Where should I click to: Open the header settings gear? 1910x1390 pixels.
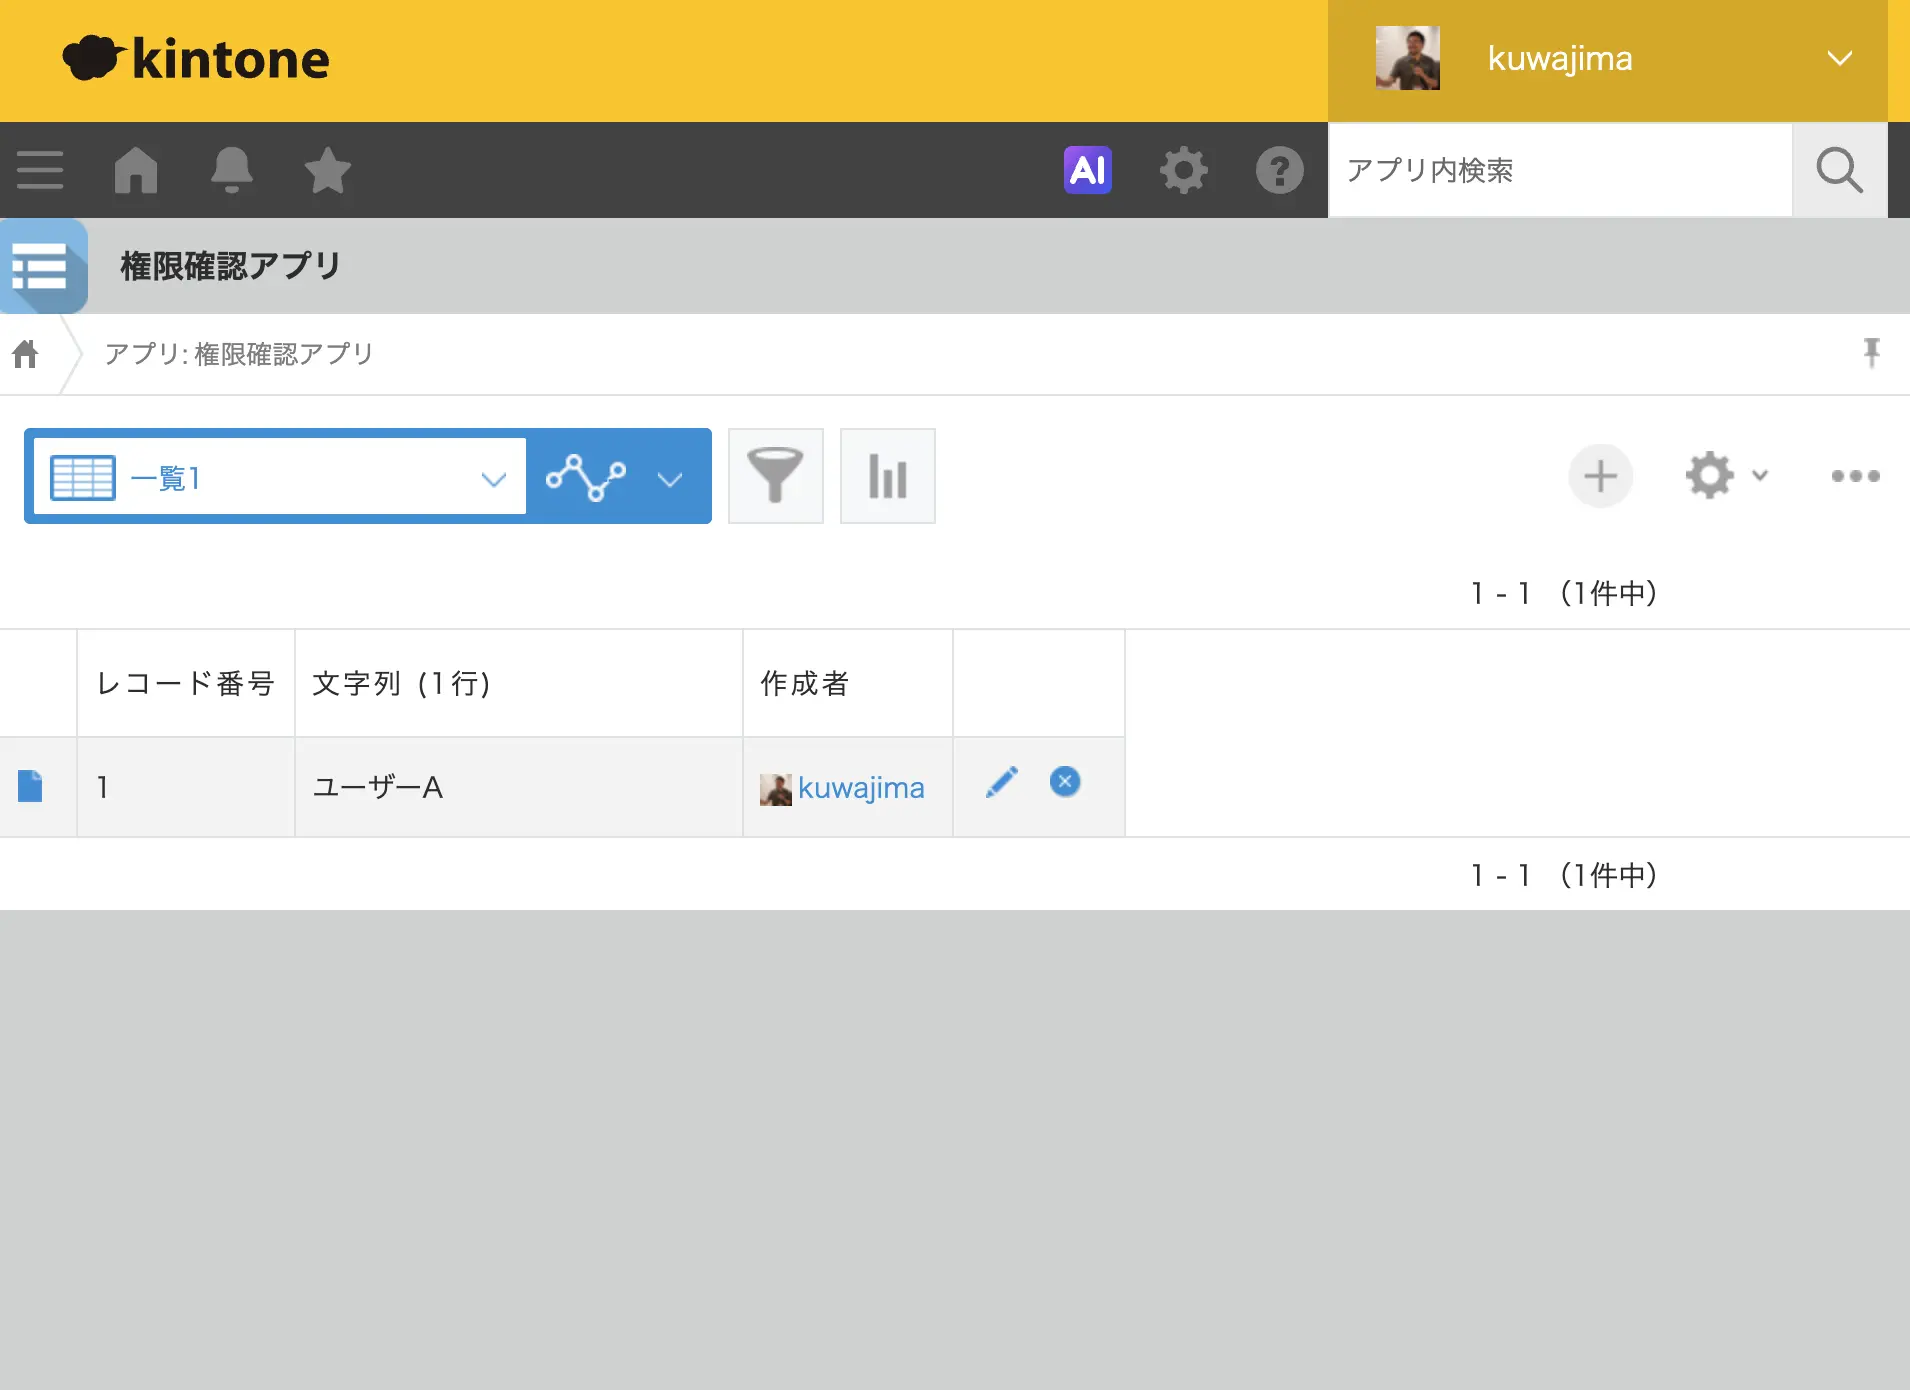[1183, 170]
